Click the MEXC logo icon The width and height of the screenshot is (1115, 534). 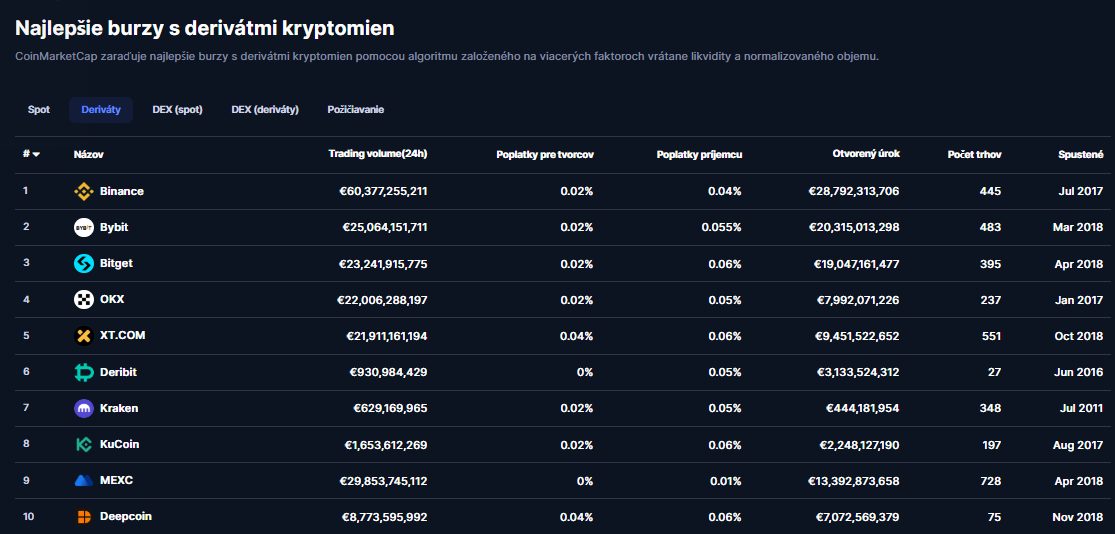point(84,480)
